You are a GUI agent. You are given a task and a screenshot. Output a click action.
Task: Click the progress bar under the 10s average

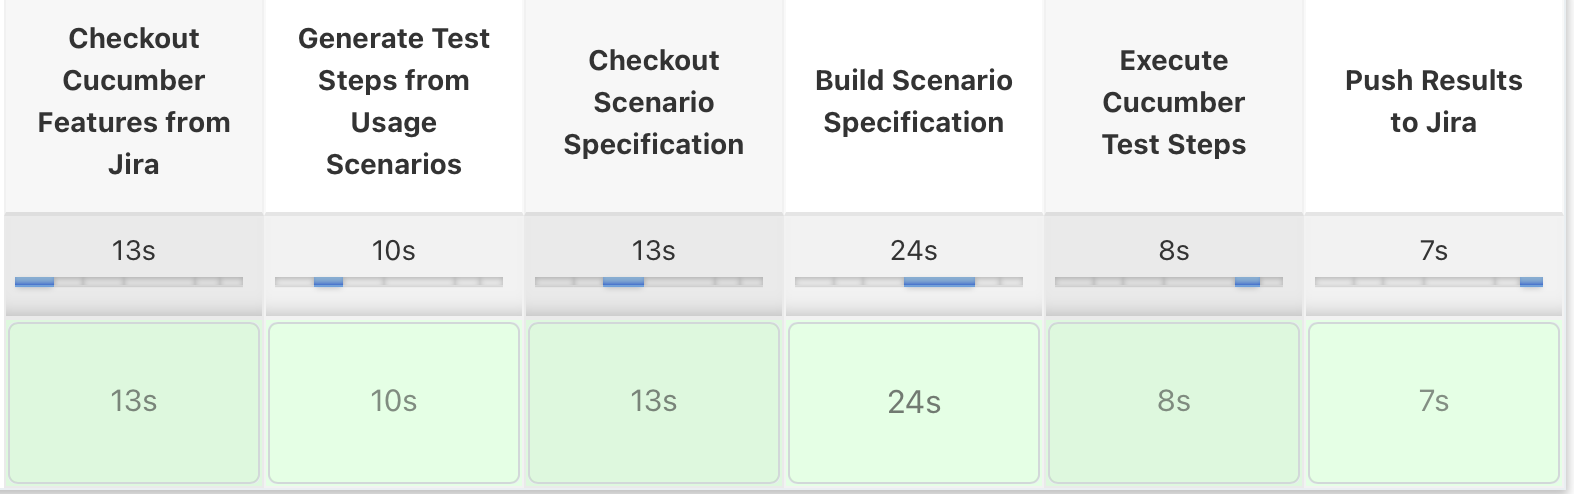[389, 282]
